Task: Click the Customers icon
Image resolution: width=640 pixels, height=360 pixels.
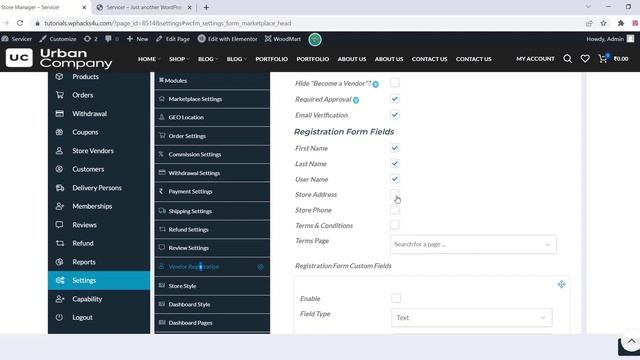Action: click(60, 169)
